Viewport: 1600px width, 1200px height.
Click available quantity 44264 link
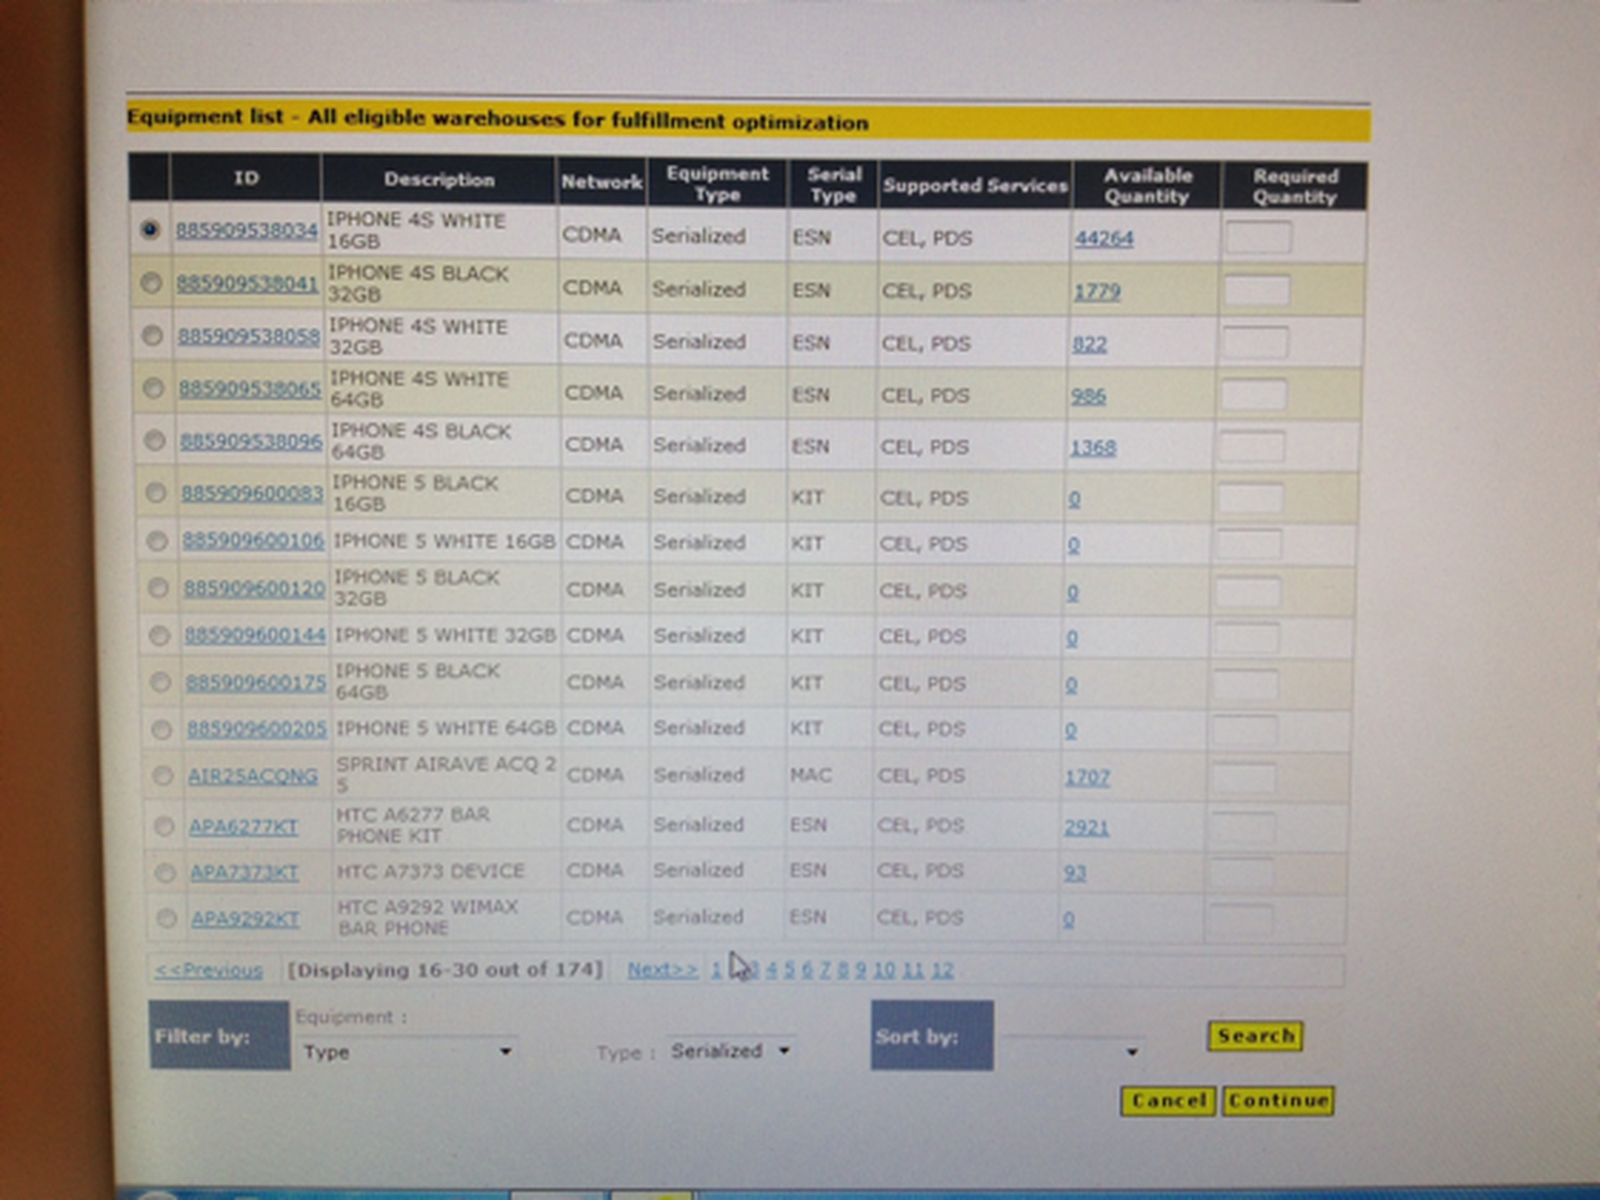1104,238
